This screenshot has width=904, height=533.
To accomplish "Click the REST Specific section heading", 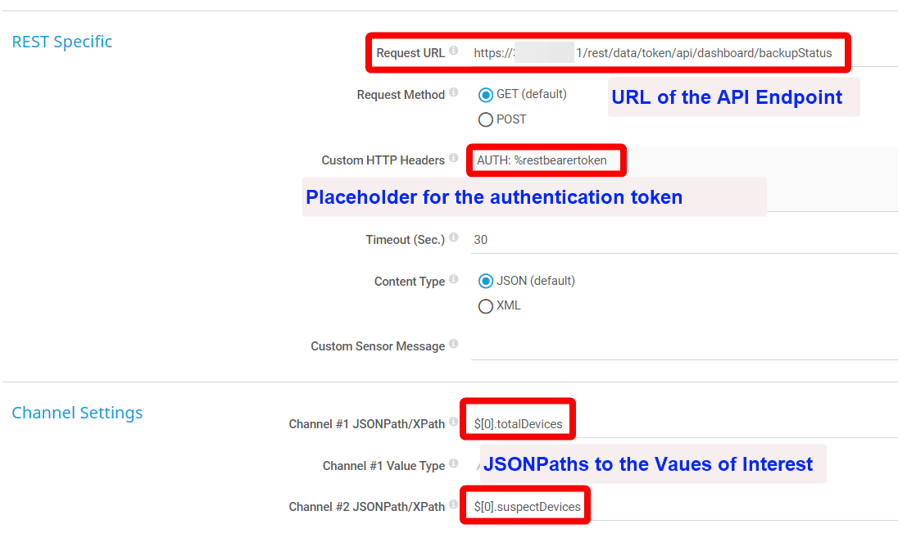I will click(x=62, y=42).
